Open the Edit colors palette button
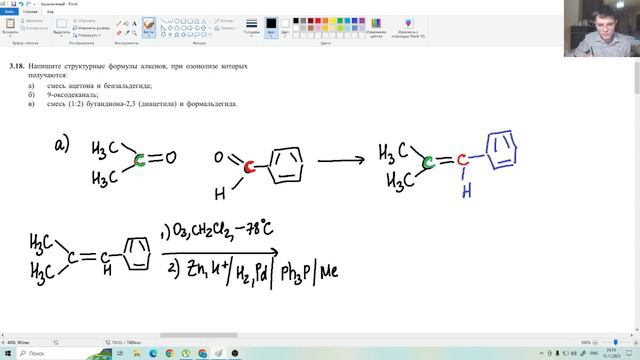640x360 pixels. click(x=376, y=27)
